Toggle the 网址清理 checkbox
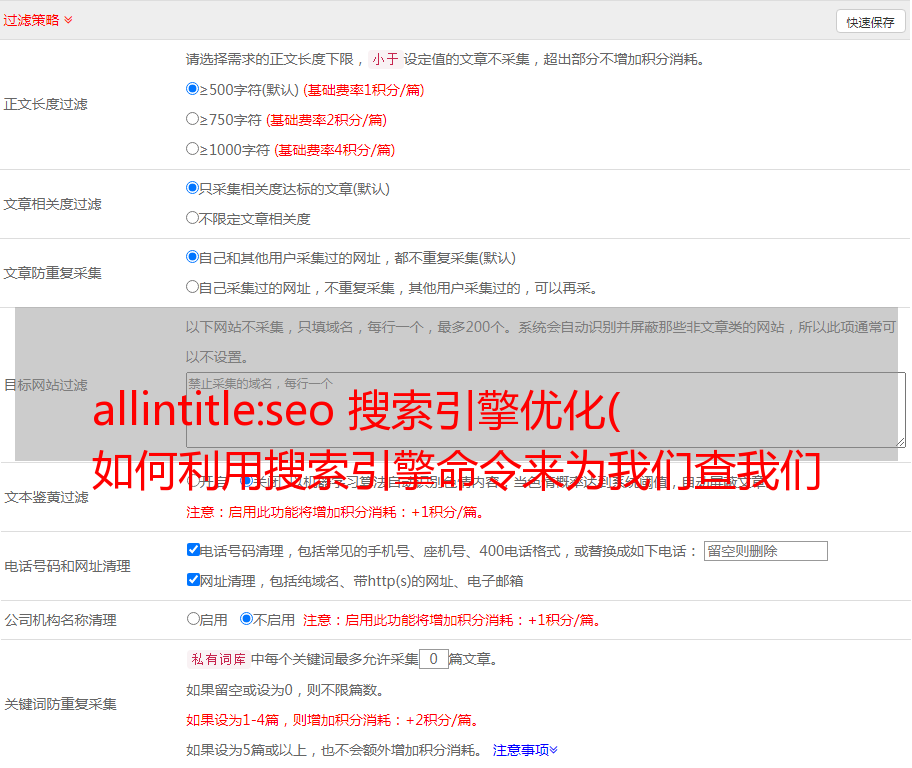 194,579
